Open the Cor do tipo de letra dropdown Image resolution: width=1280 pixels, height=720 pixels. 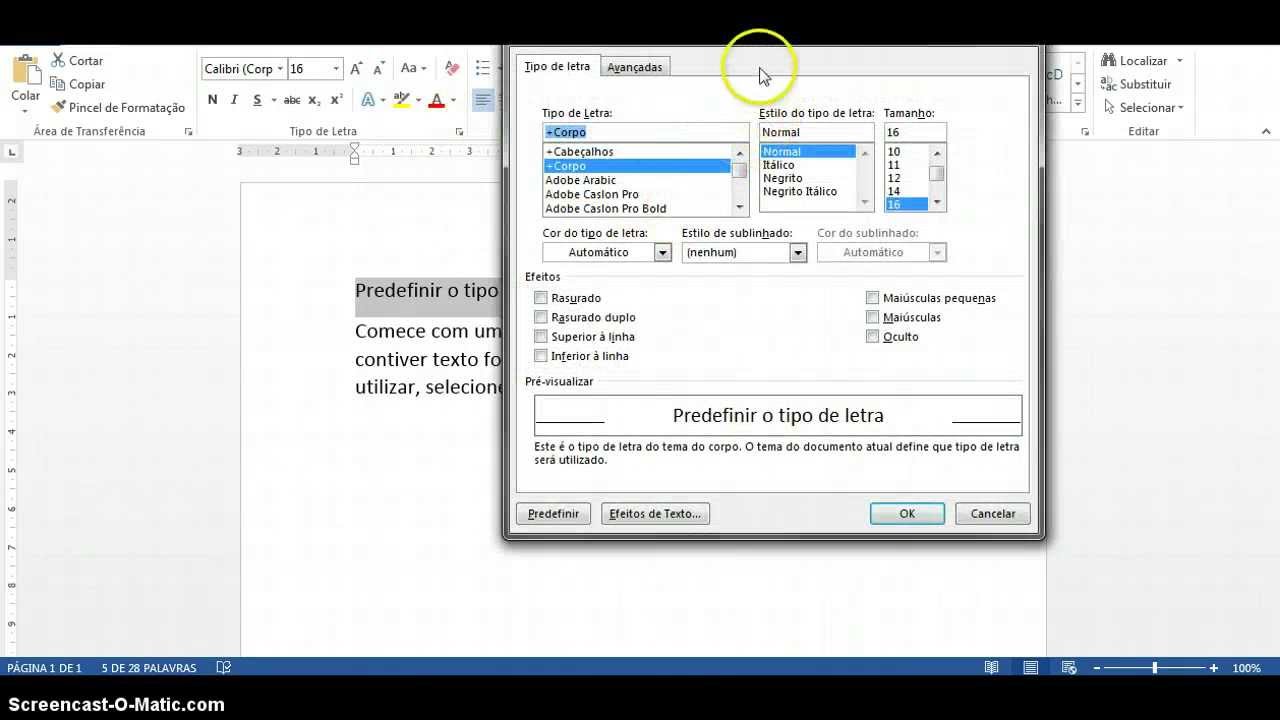[662, 253]
